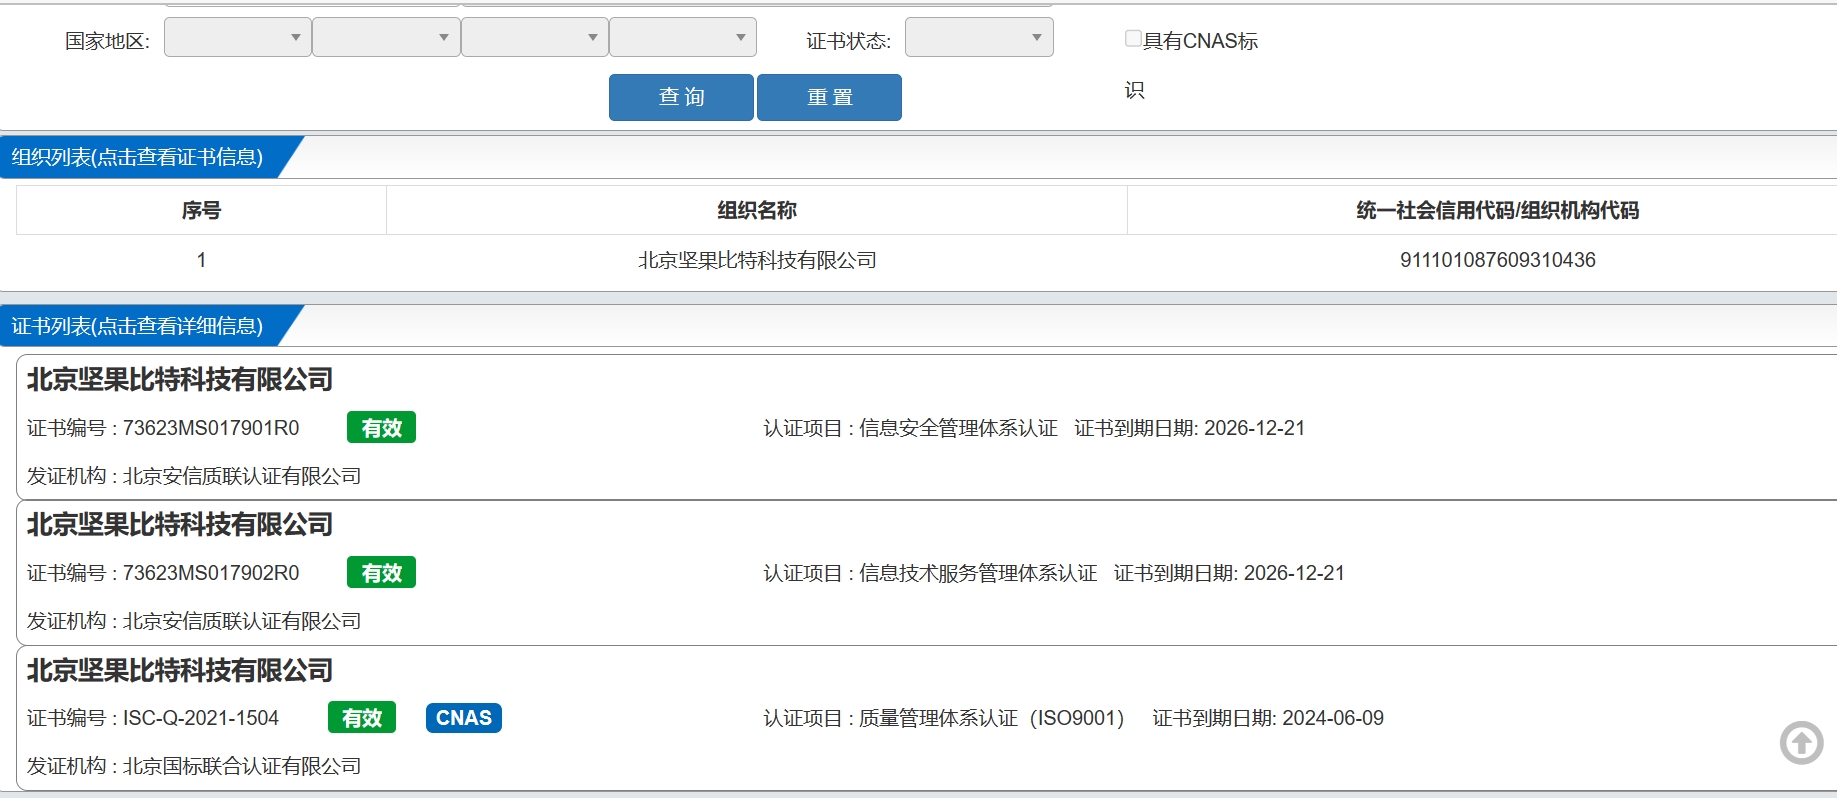Screen dimensions: 1837x798
Task: Open the fourth 国家地区 dropdown
Action: click(683, 37)
